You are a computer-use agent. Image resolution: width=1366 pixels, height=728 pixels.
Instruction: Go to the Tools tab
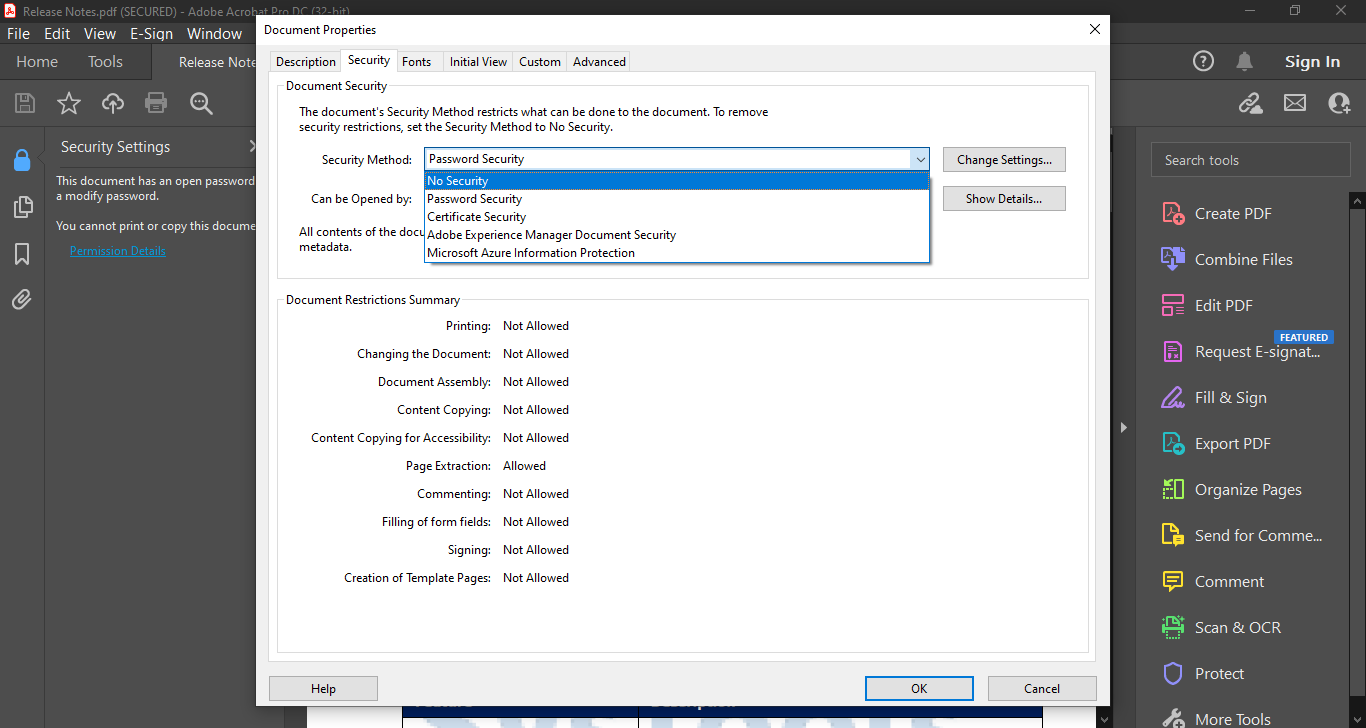pyautogui.click(x=105, y=62)
